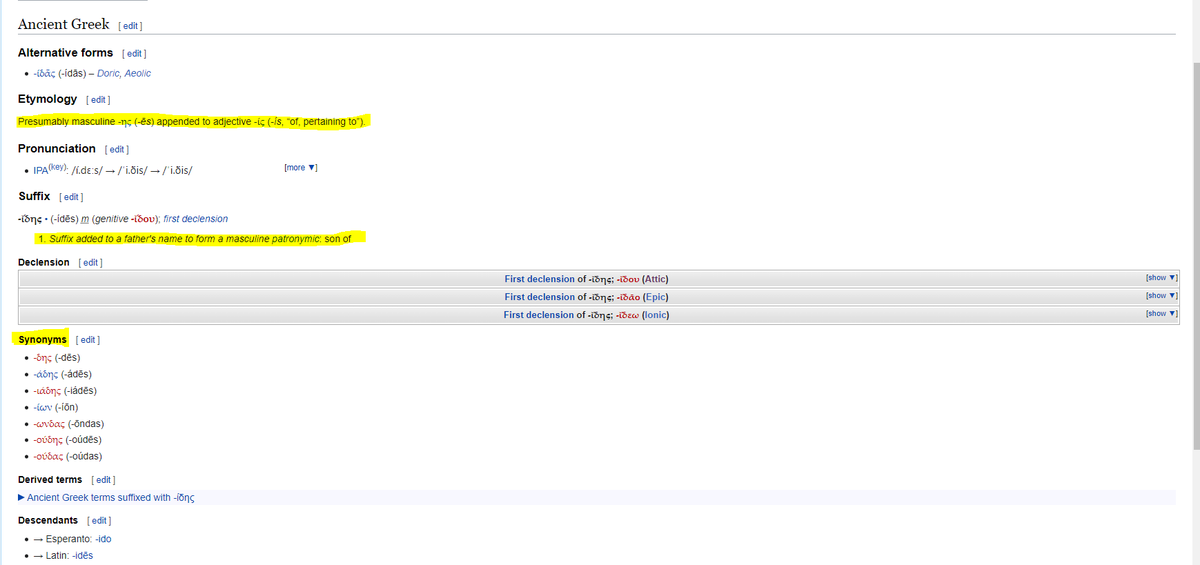Screen dimensions: 1200x565
Task: Show the Epic declension table
Action: tap(1161, 296)
